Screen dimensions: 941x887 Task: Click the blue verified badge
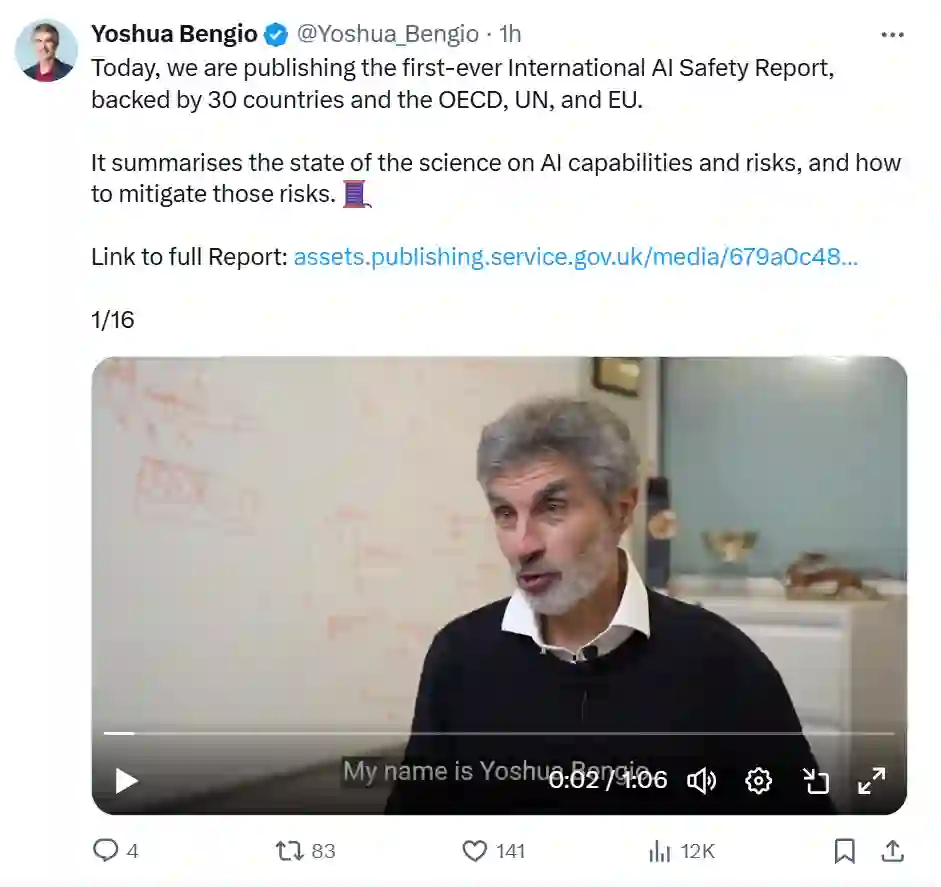(x=277, y=35)
